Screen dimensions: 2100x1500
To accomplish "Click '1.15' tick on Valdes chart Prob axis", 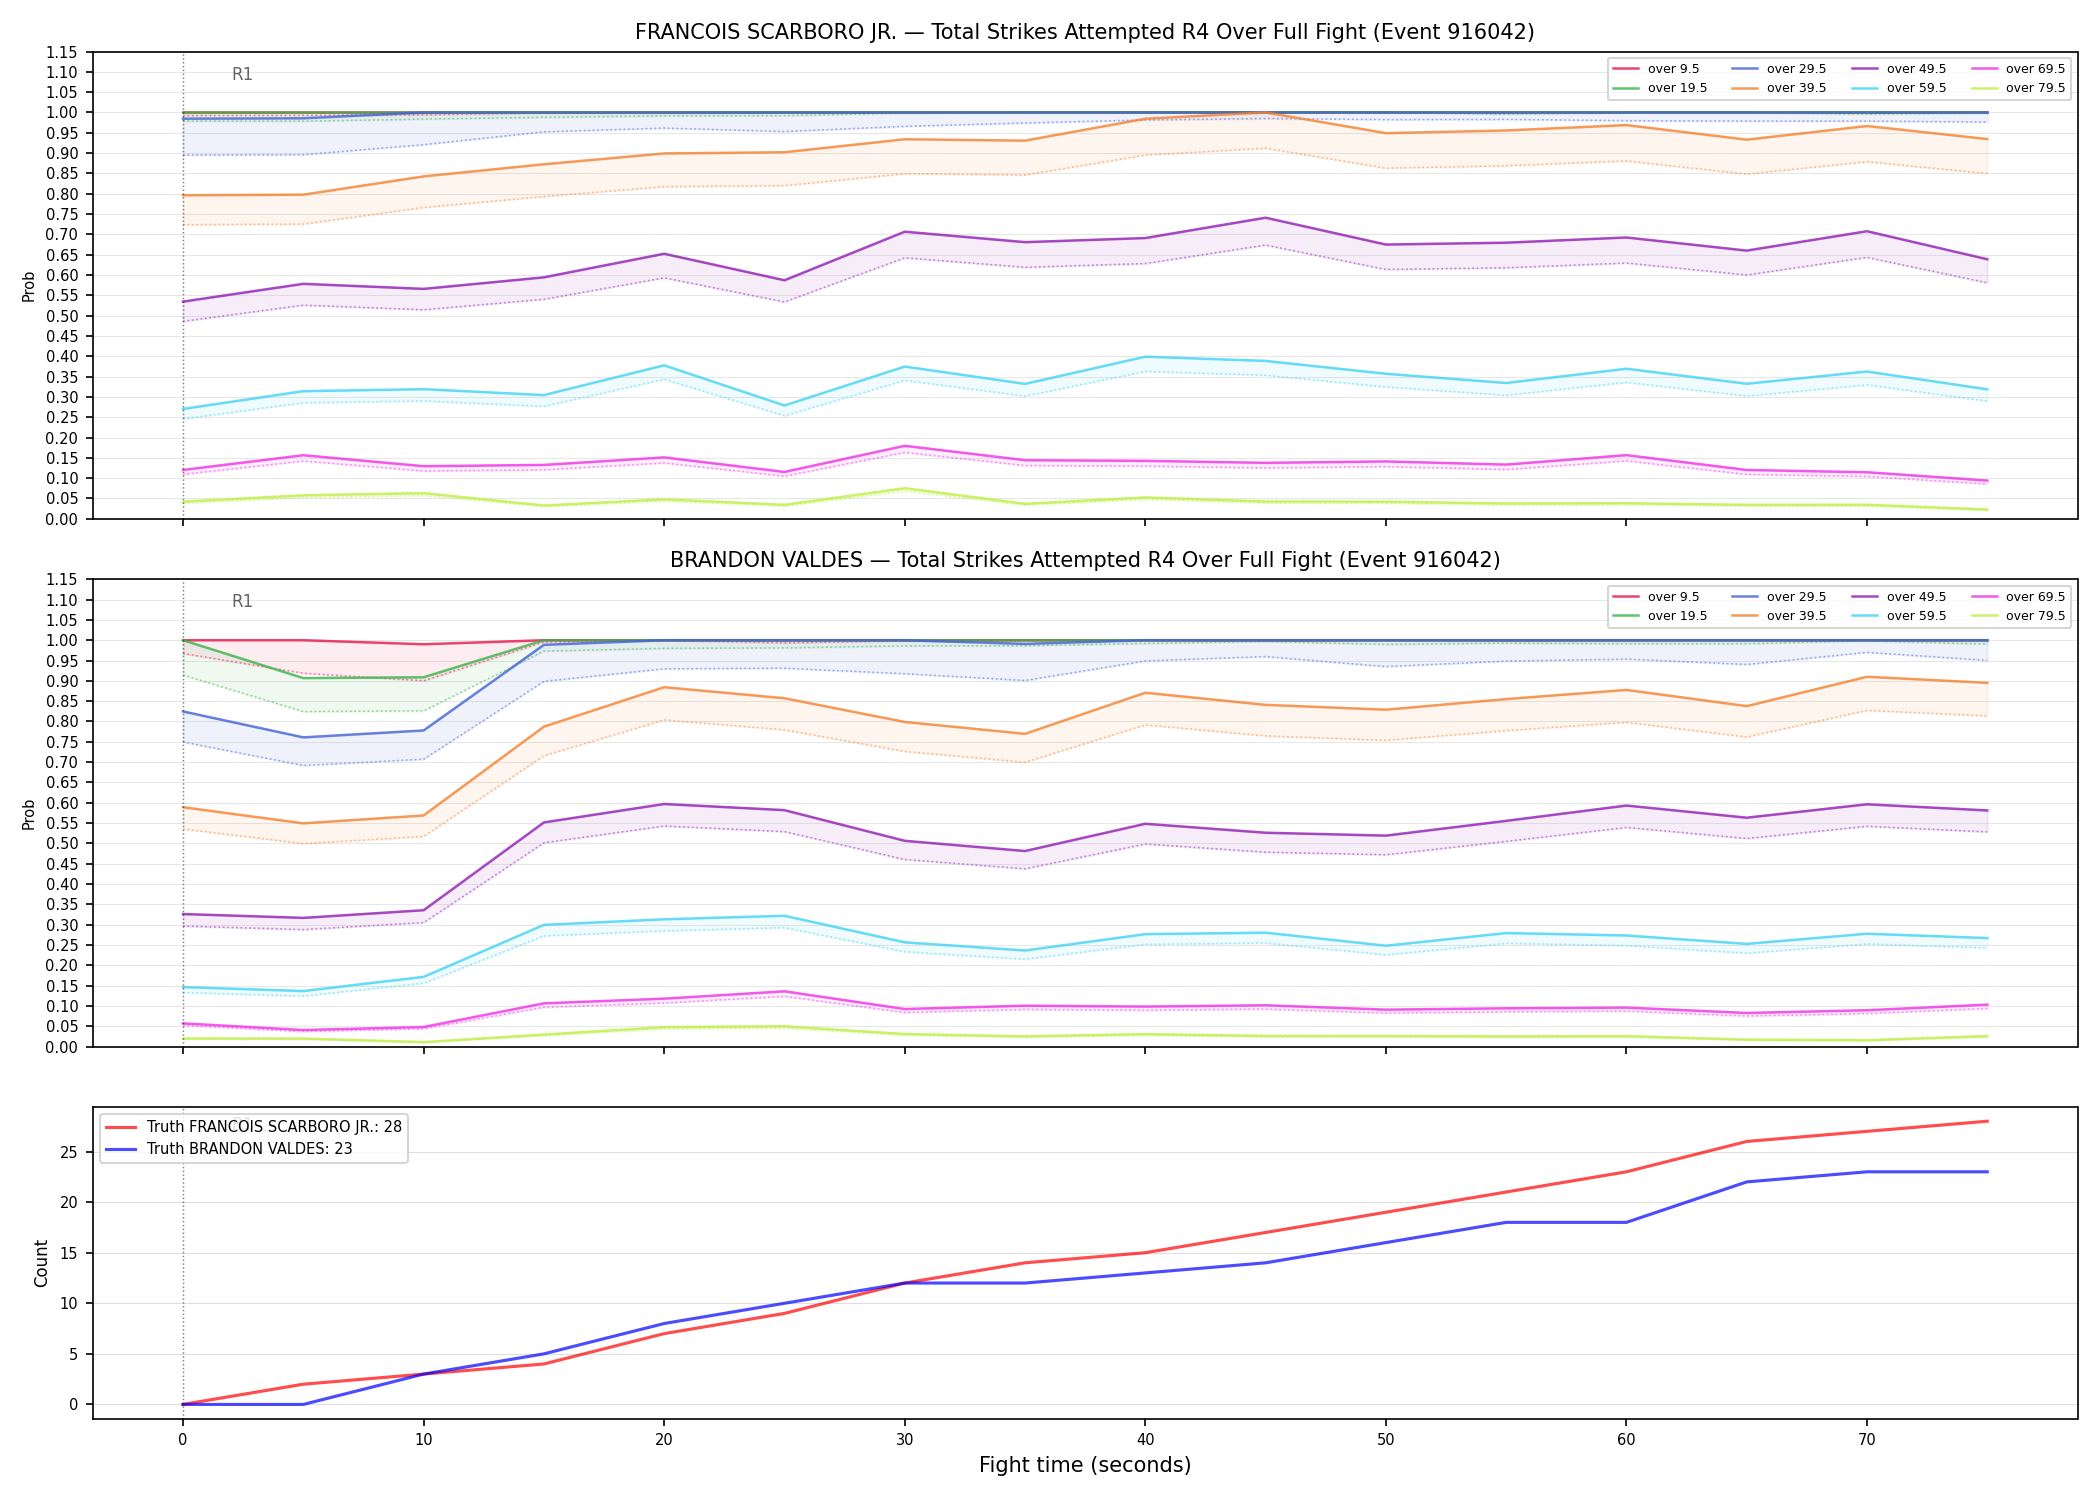I will tap(62, 580).
